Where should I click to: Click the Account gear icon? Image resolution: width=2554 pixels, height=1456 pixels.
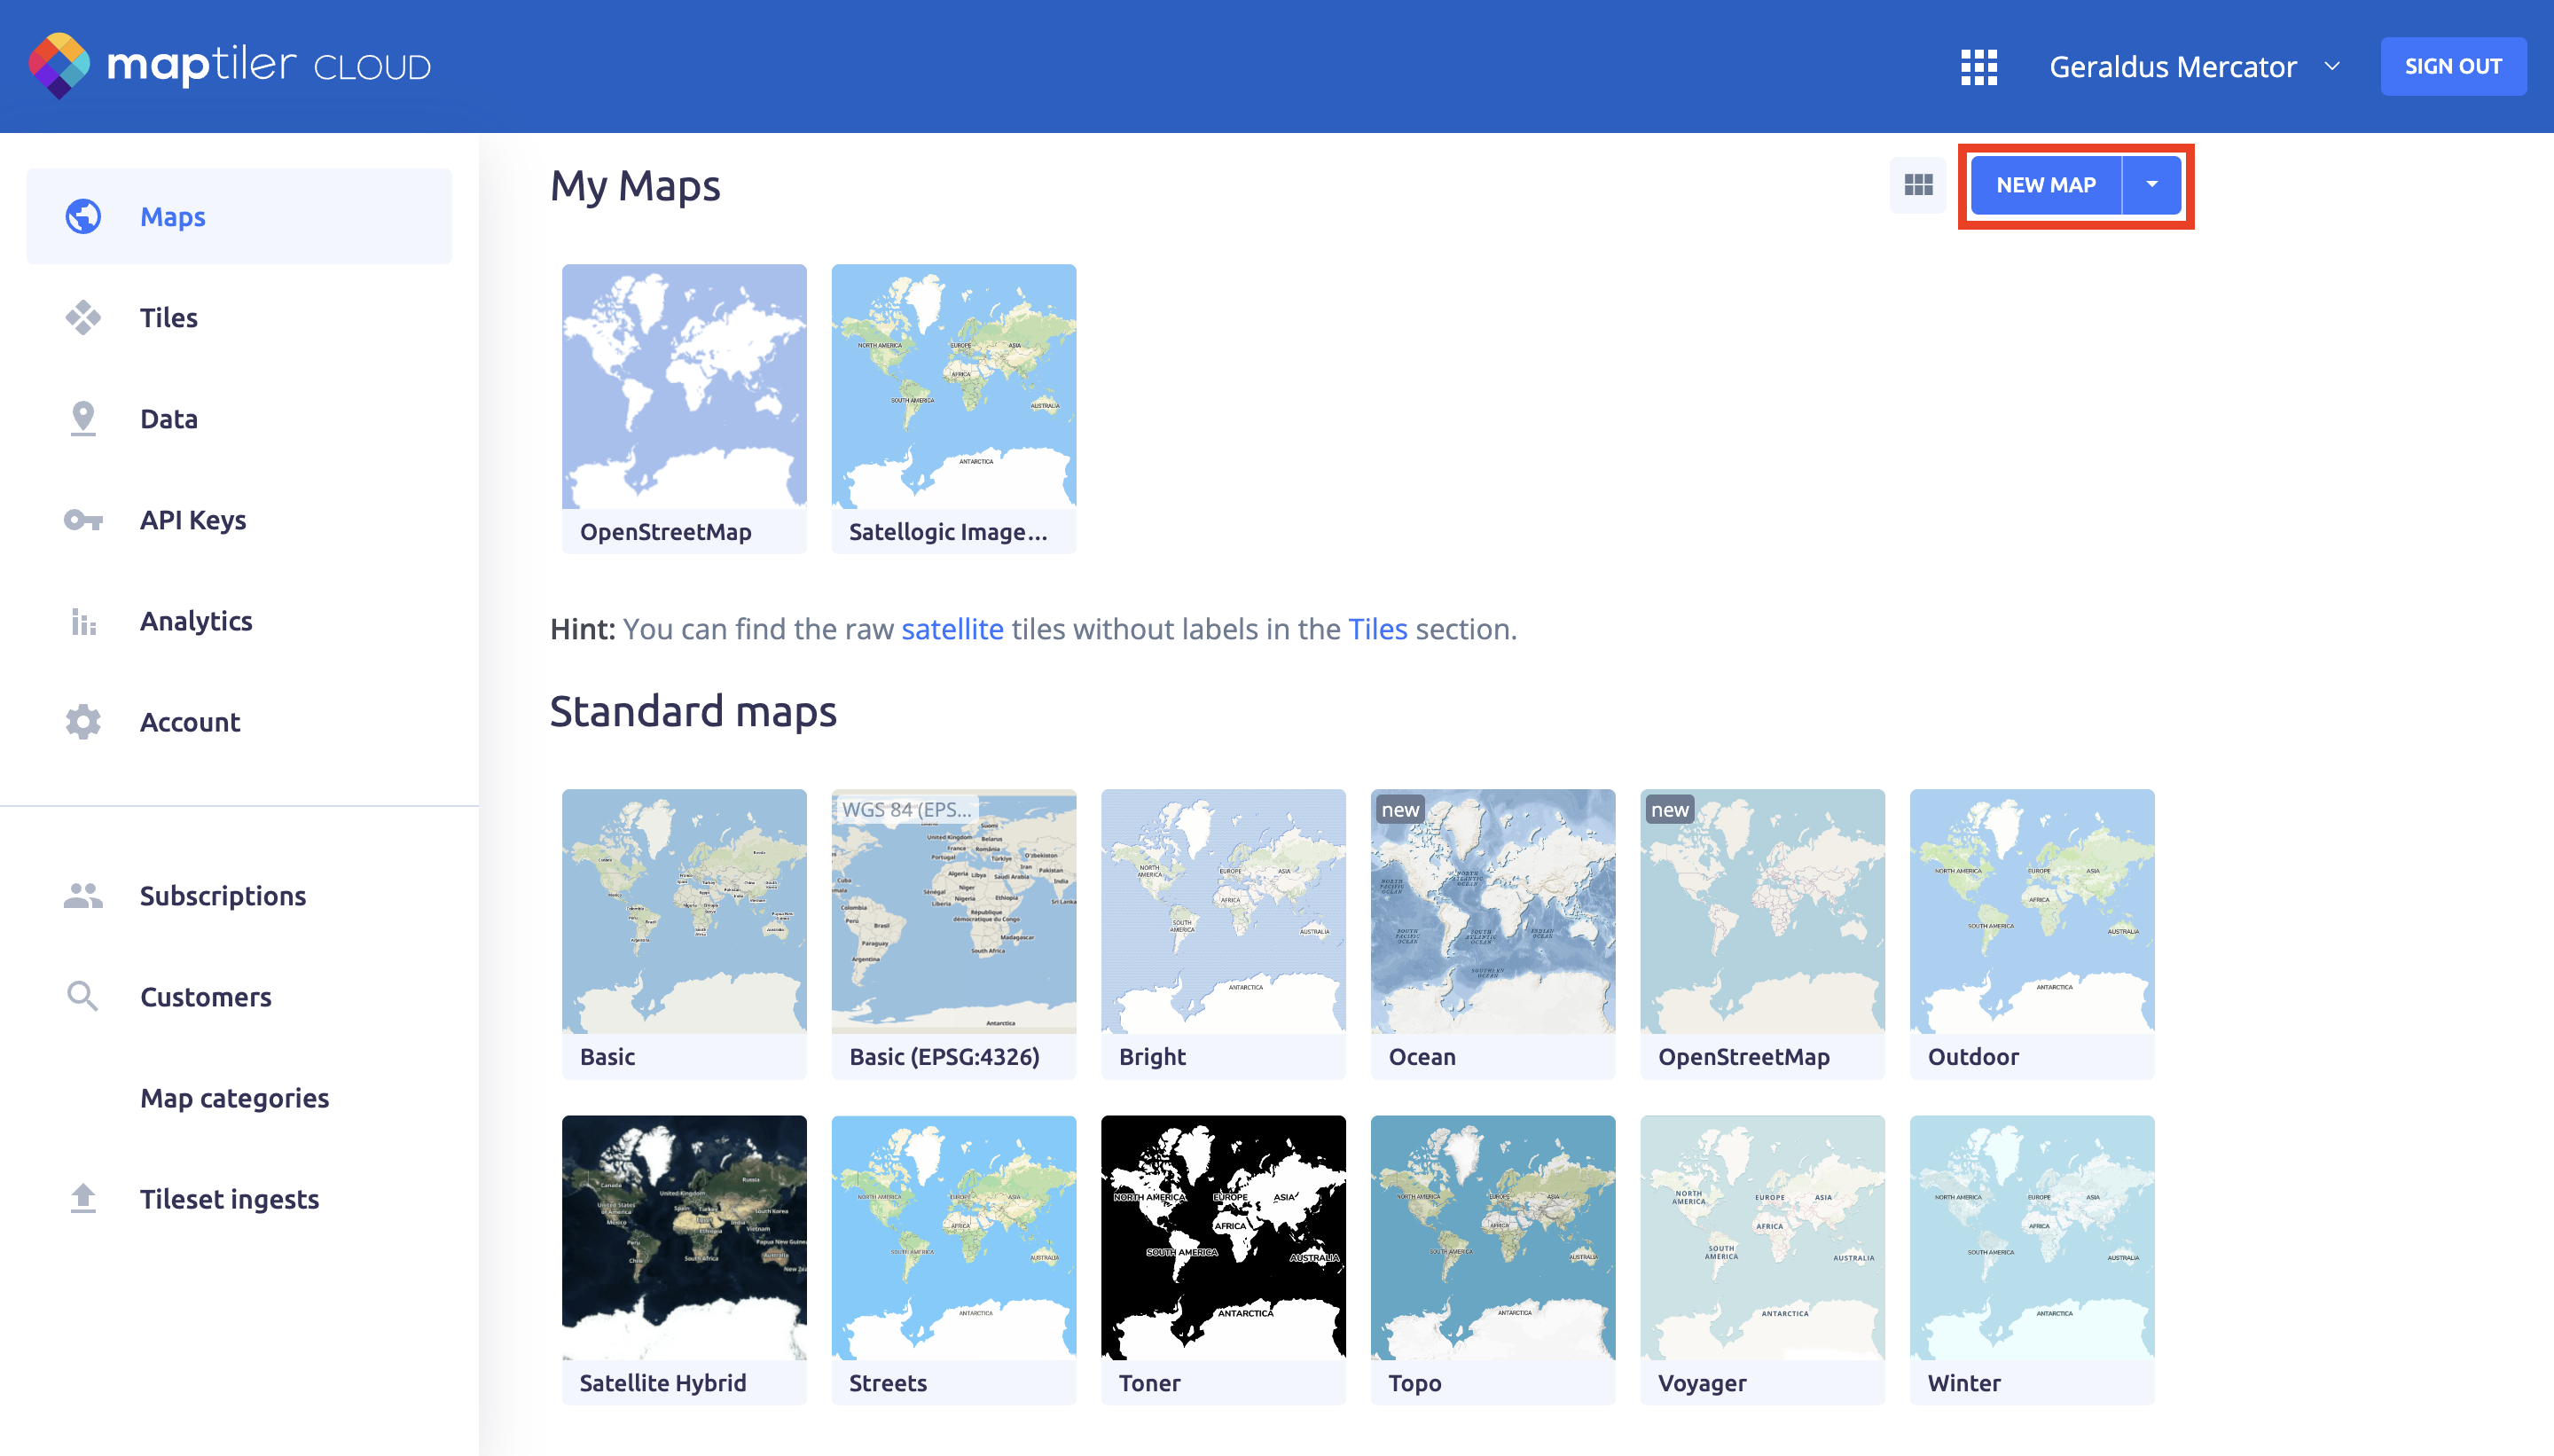point(83,722)
